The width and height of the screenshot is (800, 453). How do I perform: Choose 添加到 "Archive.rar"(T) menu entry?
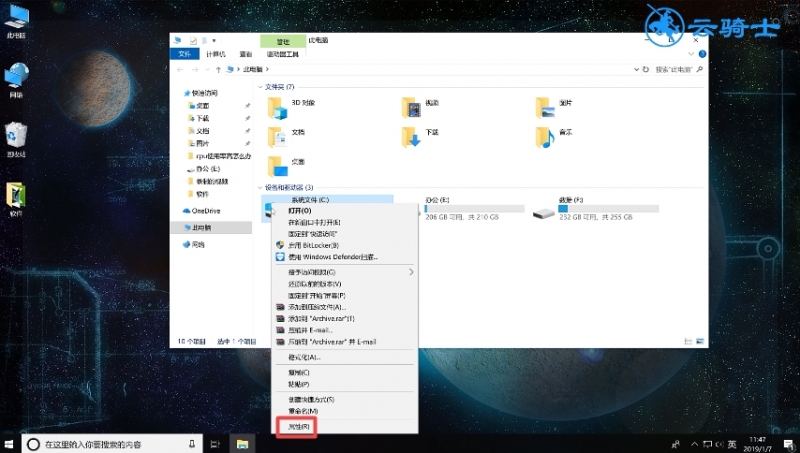coord(345,318)
